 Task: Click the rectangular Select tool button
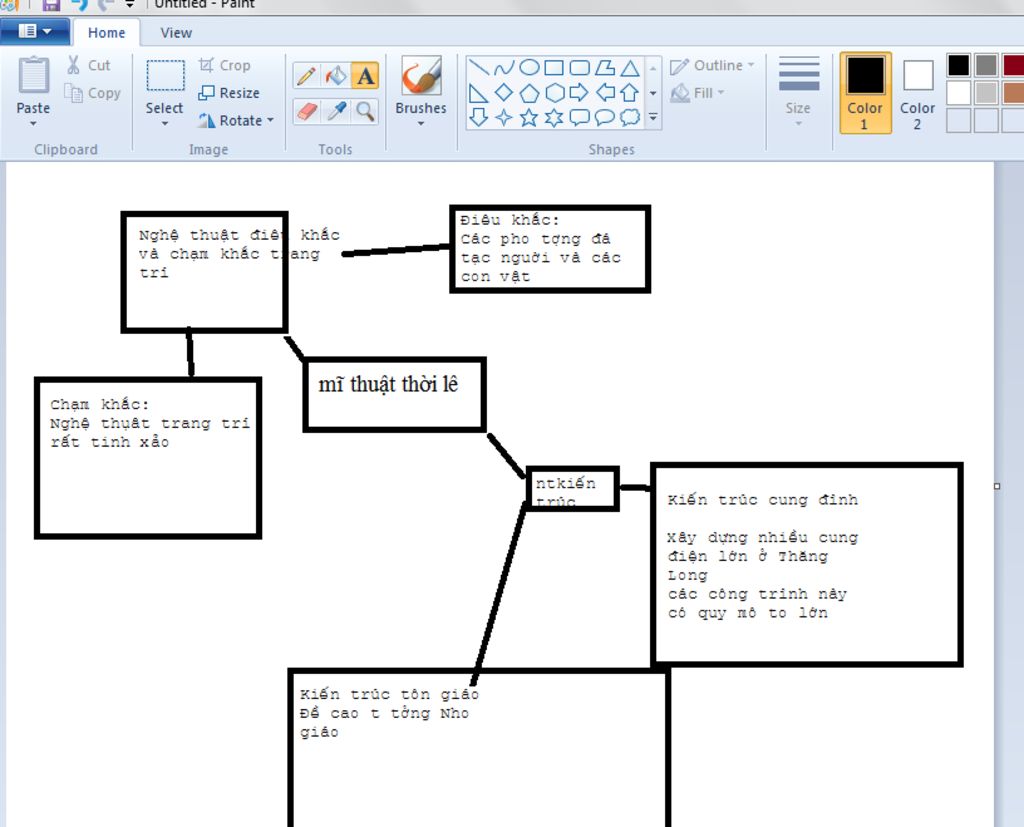(x=165, y=85)
